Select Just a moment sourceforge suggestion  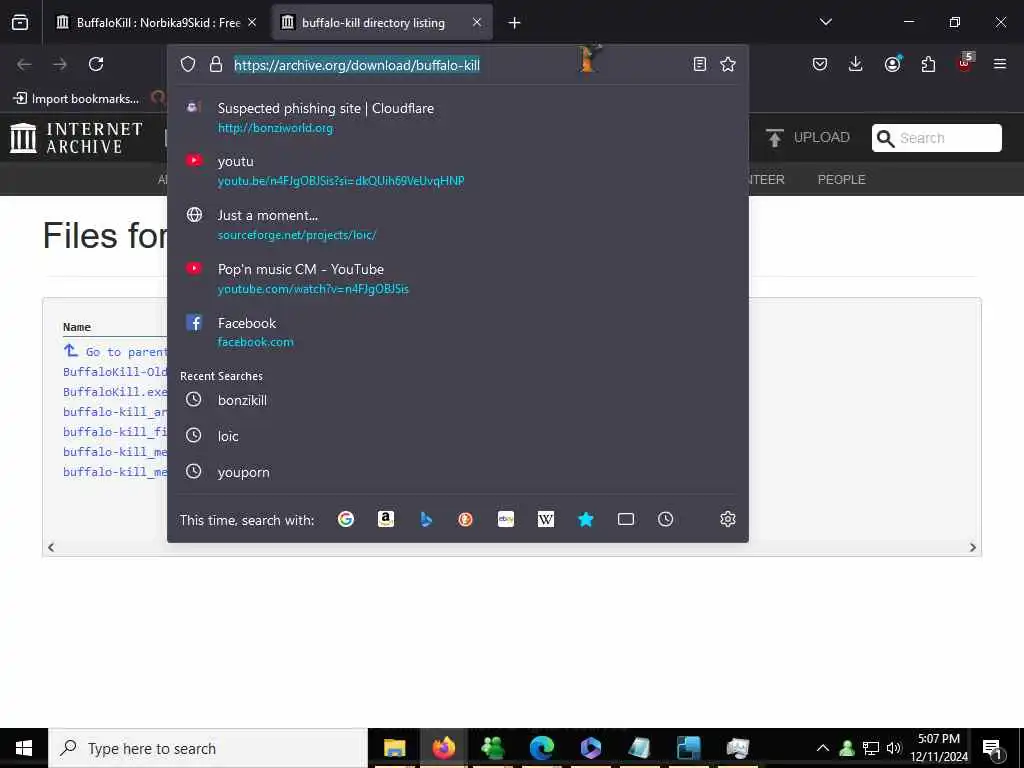[x=457, y=225]
